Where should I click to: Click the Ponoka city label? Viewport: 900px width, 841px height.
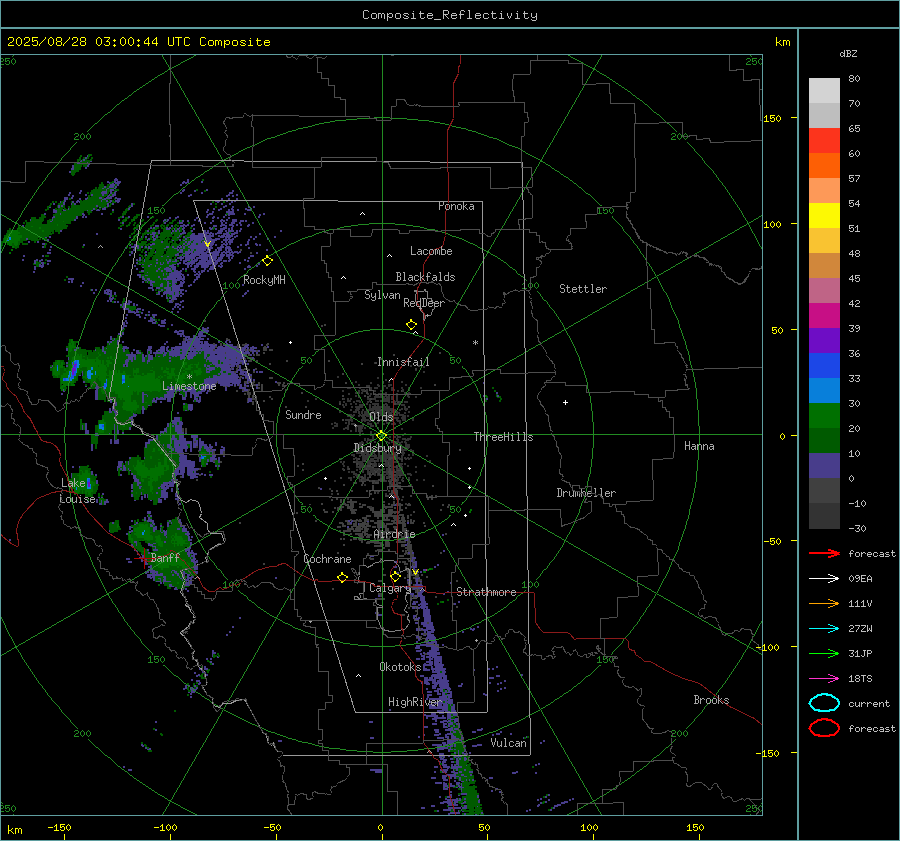pos(456,206)
